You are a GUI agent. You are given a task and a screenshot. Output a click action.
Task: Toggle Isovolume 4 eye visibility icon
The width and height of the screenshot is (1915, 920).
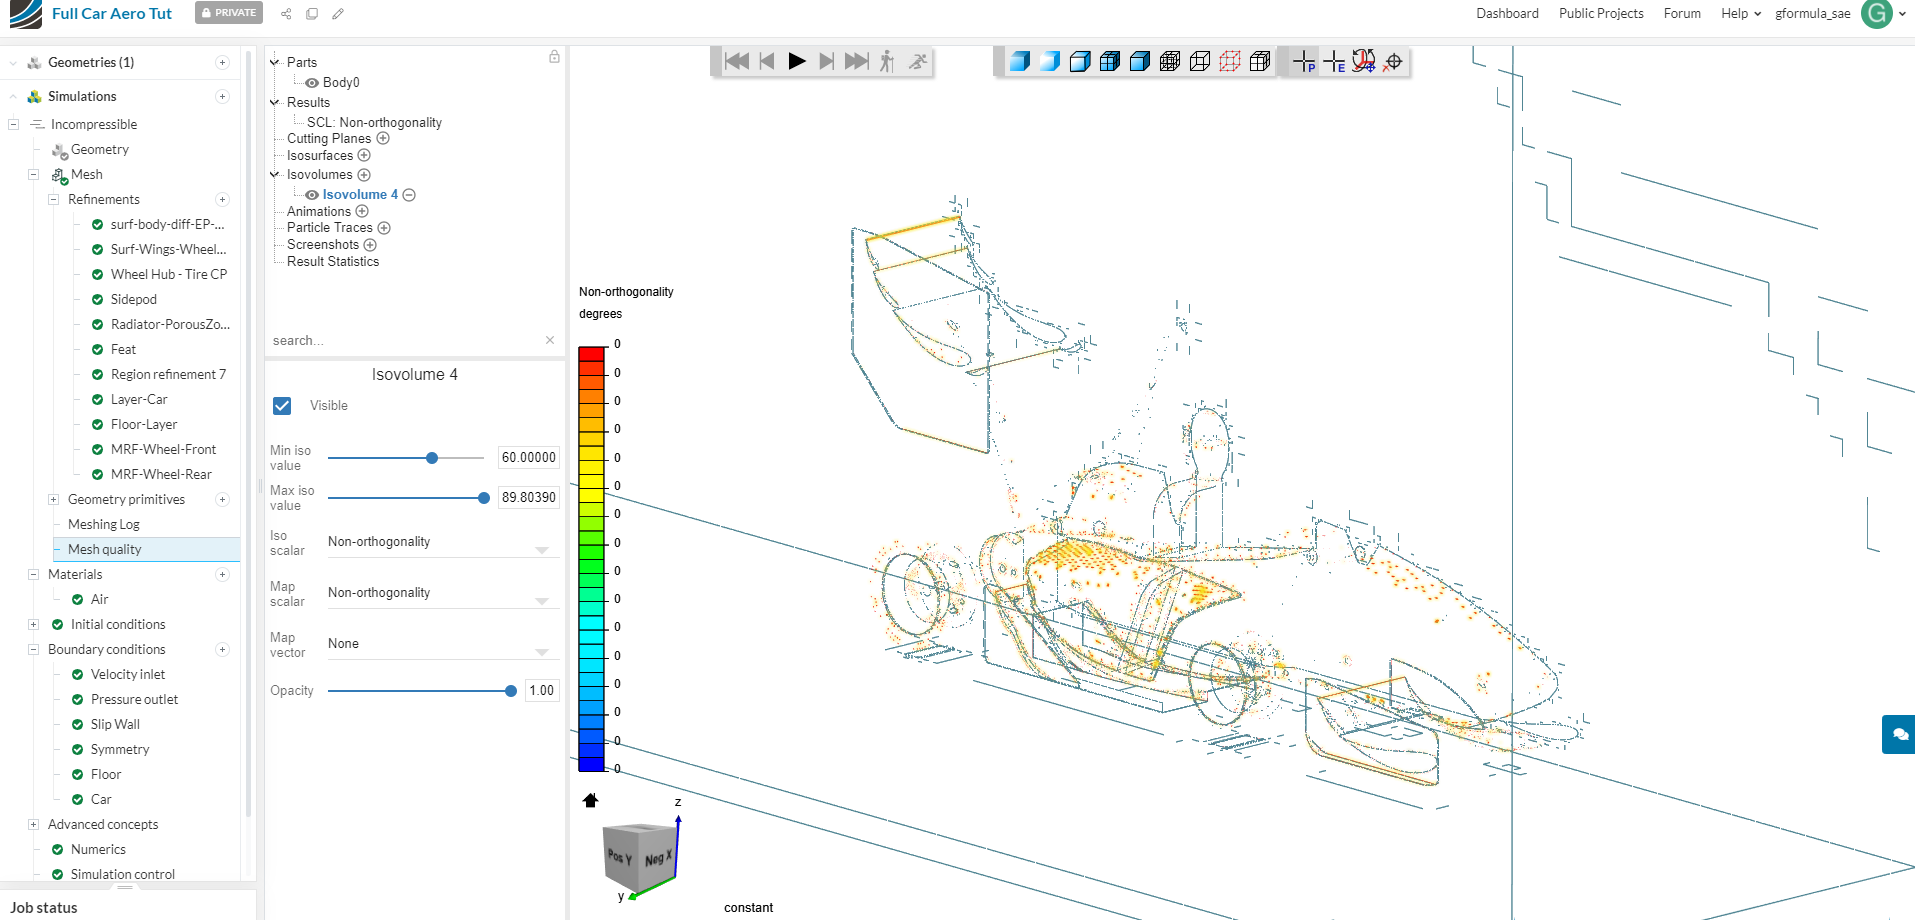coord(312,195)
